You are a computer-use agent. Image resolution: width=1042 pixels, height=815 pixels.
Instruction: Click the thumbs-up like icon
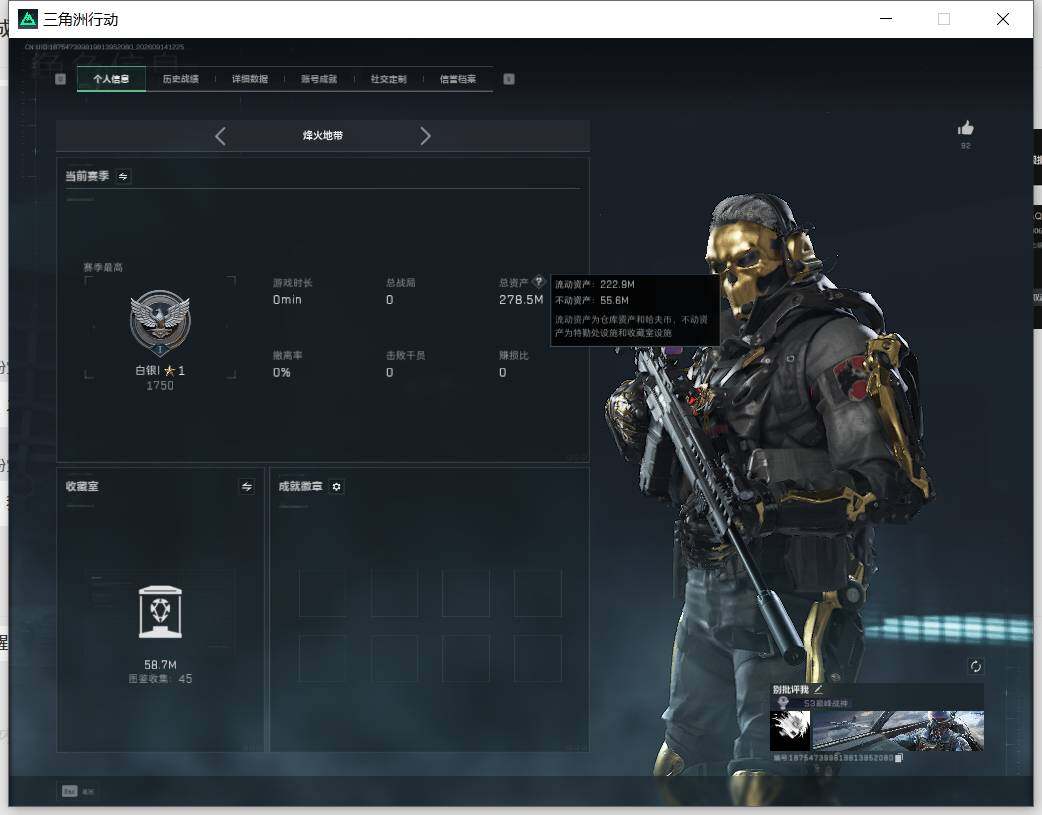966,128
